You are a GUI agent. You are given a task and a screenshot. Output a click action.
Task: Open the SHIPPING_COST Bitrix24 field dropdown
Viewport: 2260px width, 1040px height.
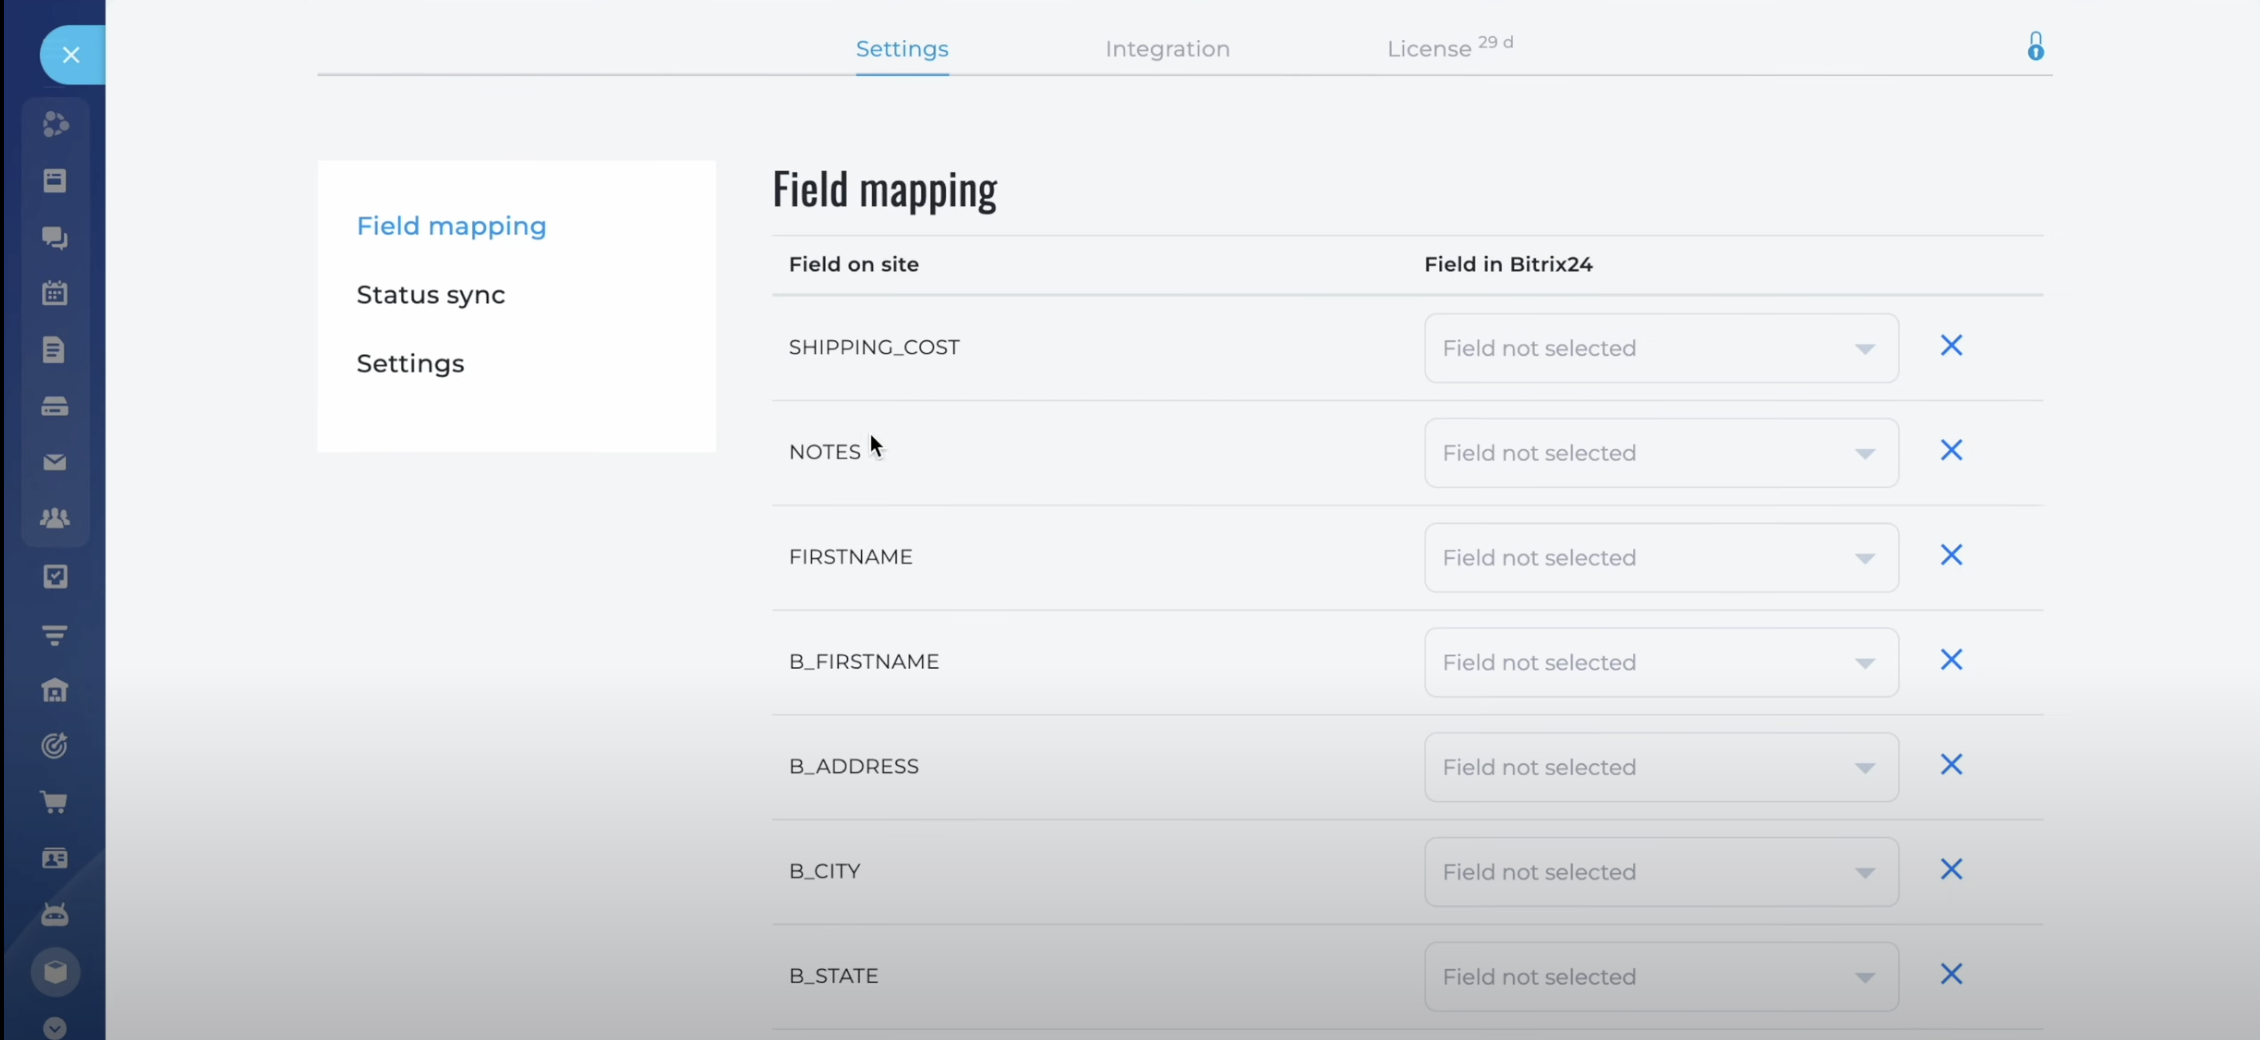[1660, 348]
